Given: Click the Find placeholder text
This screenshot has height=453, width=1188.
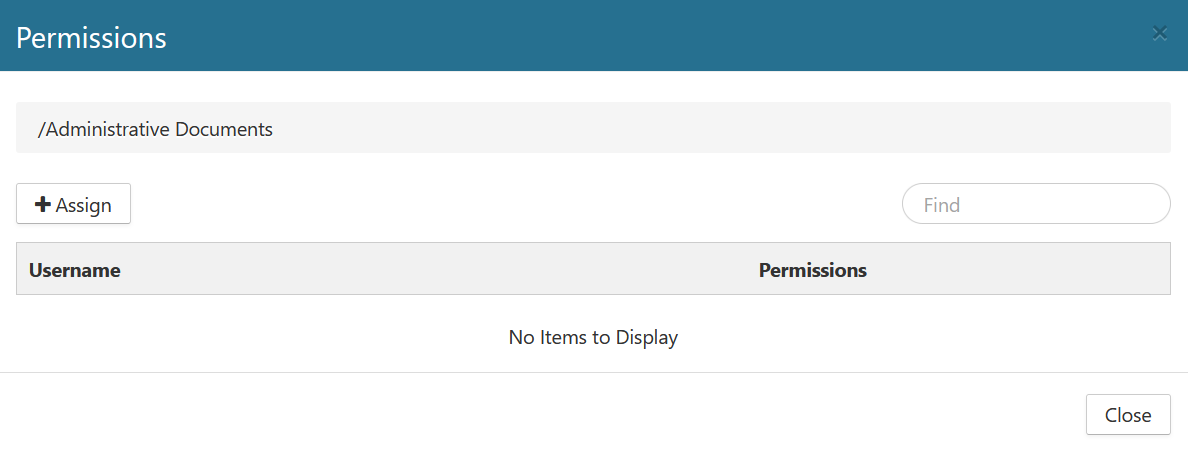Looking at the screenshot, I should coord(942,205).
